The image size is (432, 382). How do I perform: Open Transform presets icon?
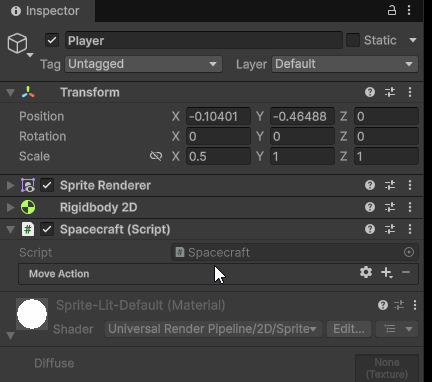[390, 92]
